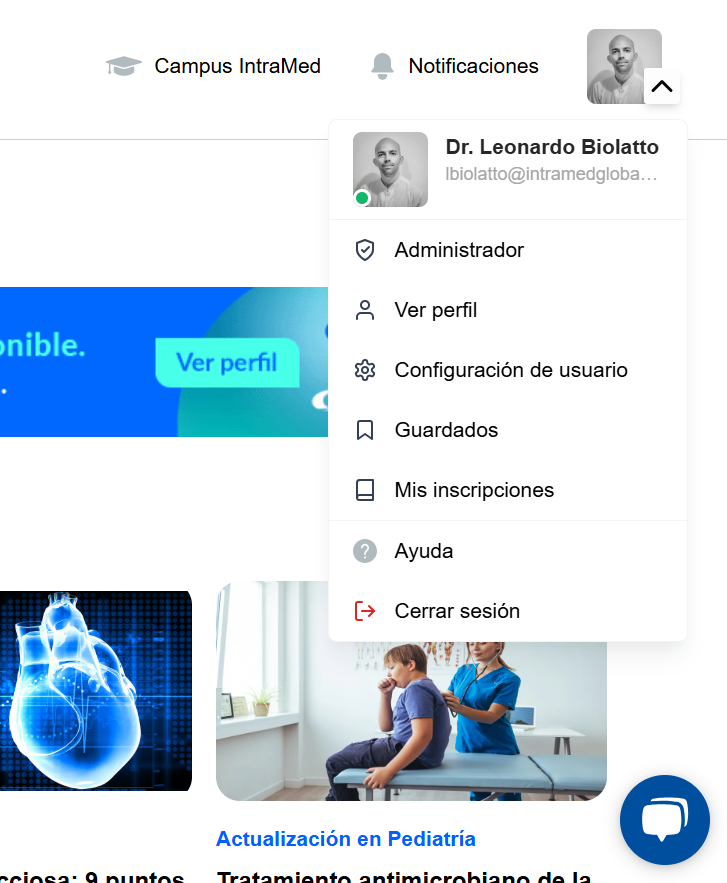The height and width of the screenshot is (883, 727).
Task: Open the blue heart article image
Action: [96, 690]
